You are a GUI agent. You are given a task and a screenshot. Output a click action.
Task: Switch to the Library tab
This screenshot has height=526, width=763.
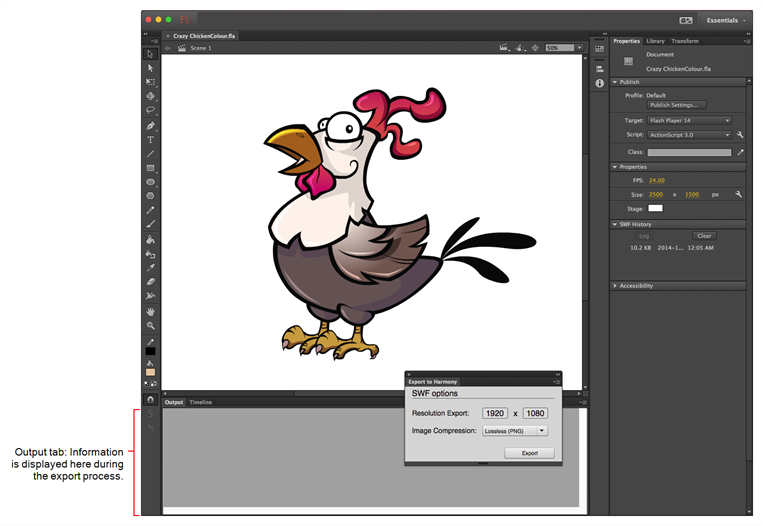tap(655, 41)
